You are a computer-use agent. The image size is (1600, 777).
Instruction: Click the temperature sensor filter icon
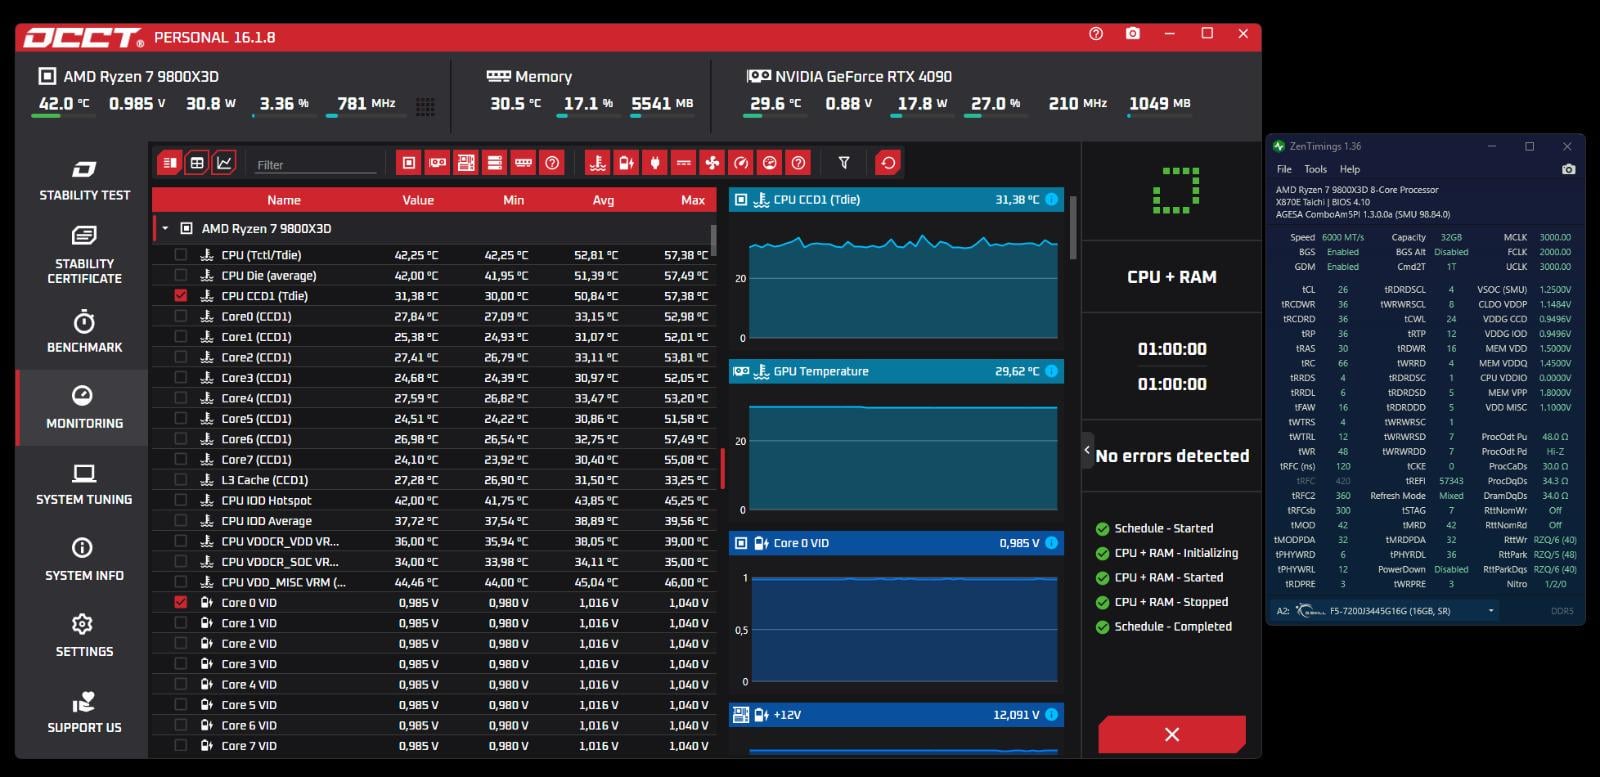click(597, 163)
